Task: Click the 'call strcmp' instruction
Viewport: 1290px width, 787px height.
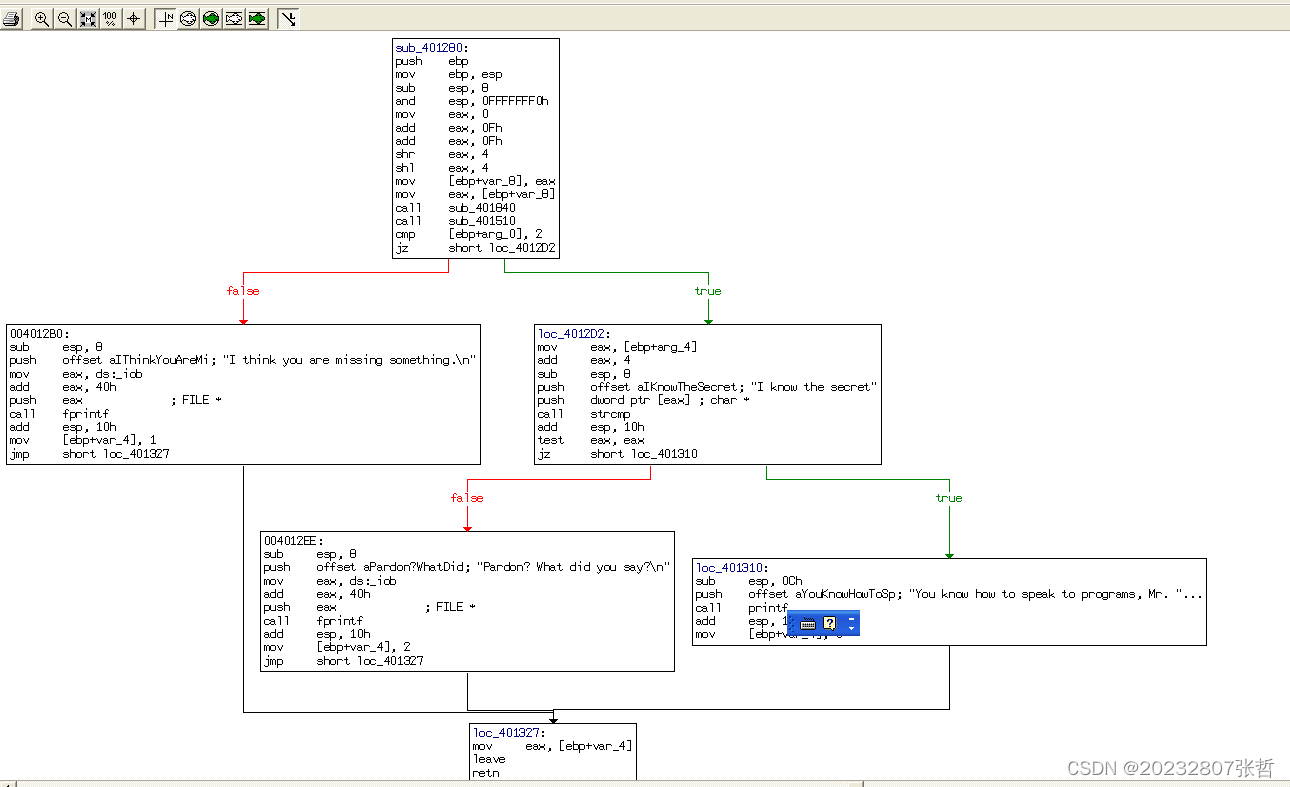Action: pos(584,414)
